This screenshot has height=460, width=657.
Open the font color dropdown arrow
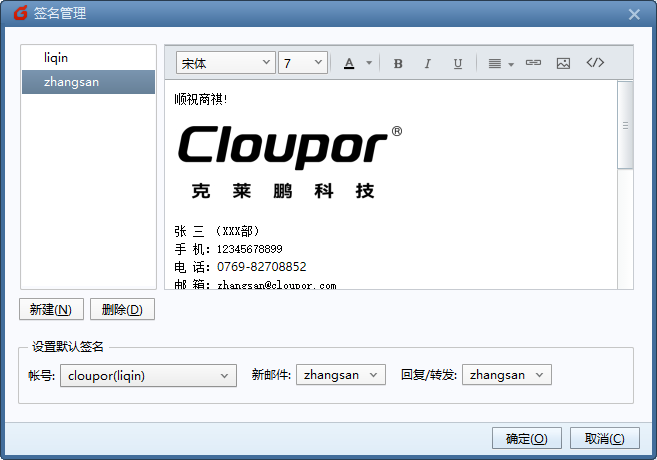click(x=369, y=63)
